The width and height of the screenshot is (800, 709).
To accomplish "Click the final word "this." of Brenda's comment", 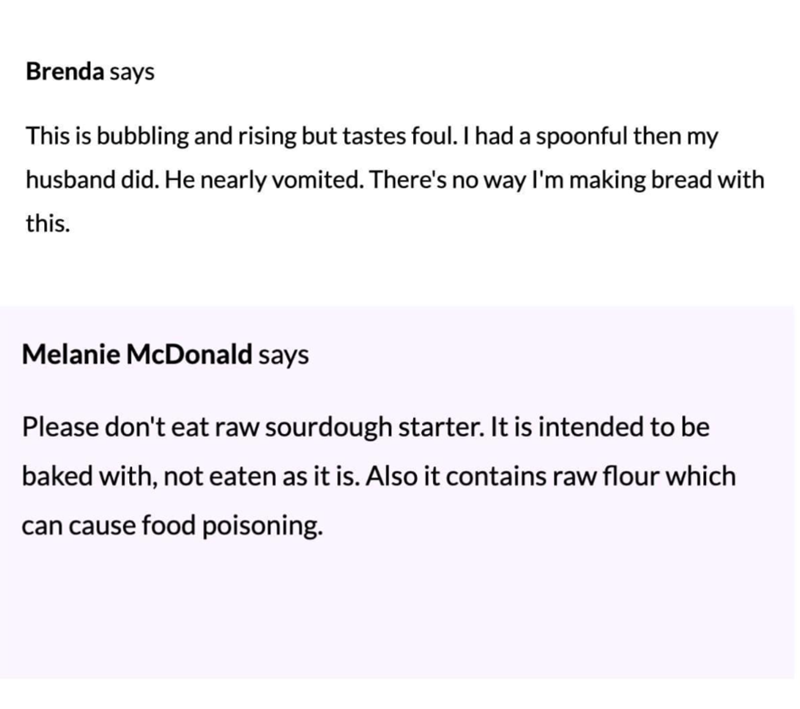I will tap(47, 224).
